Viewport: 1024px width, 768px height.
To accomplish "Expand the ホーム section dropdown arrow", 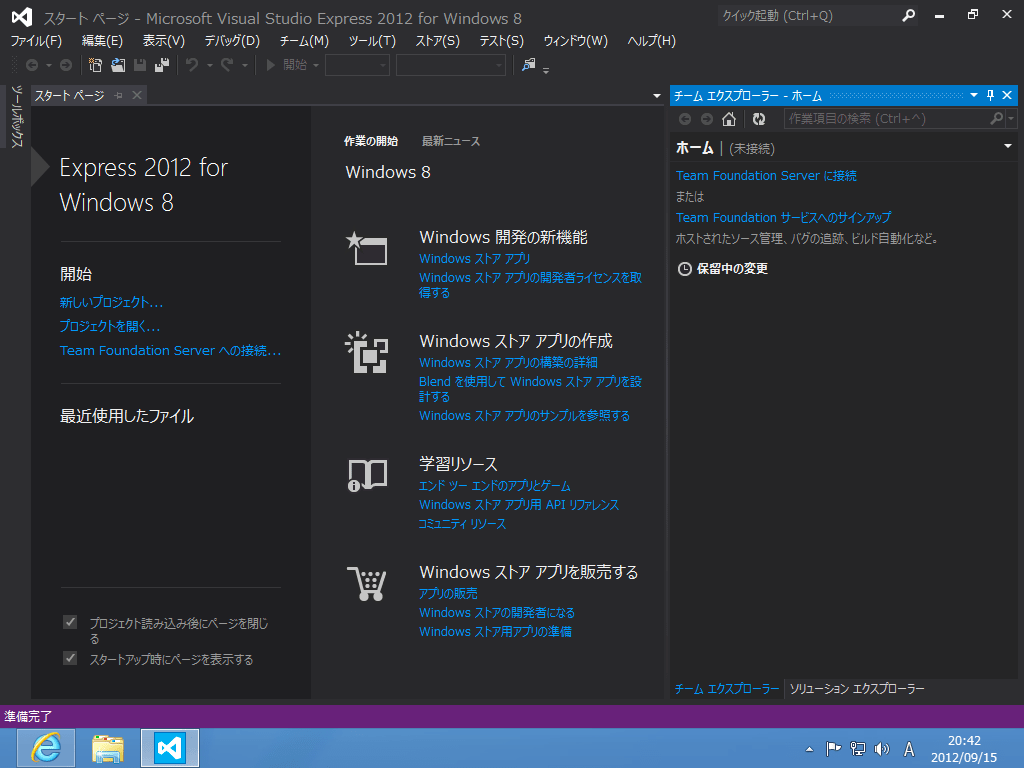I will coord(1008,146).
